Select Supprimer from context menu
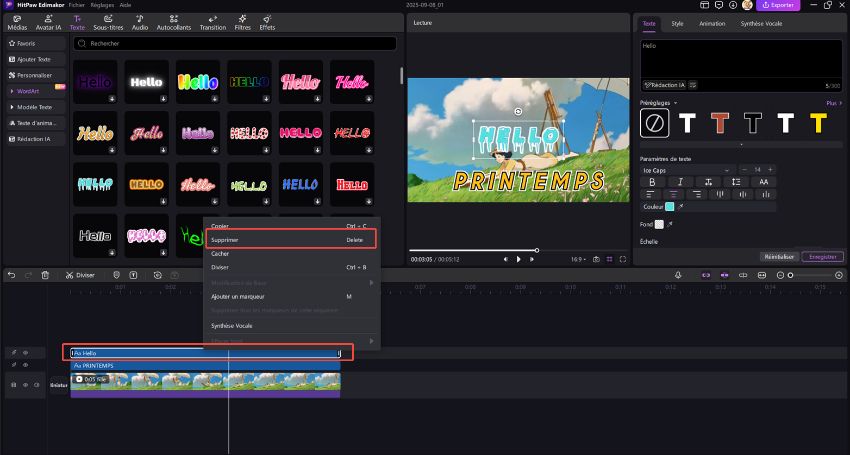 click(x=291, y=240)
